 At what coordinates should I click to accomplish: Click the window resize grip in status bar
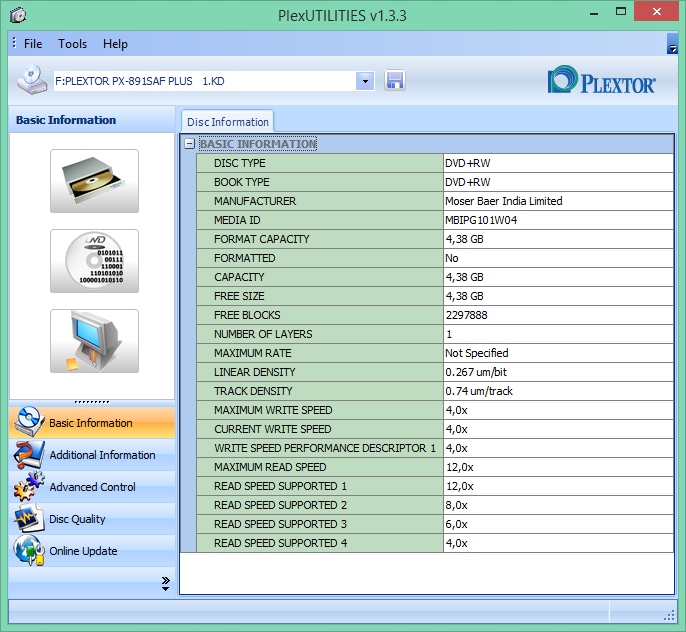tap(669, 616)
